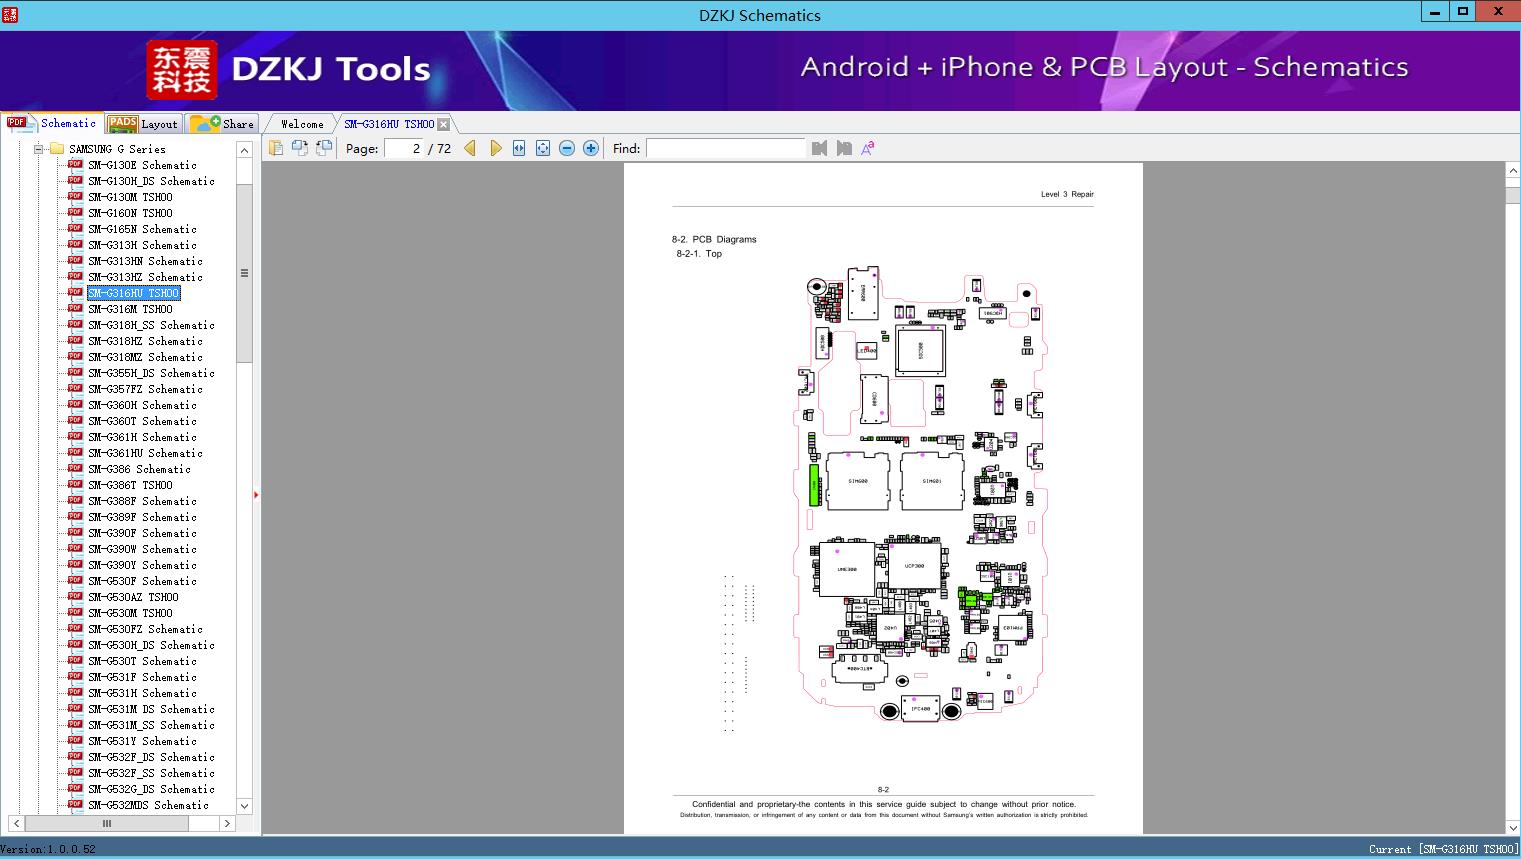Screen dimensions: 1521x859
Task: Click PDF icon beside SM-G313HZ Schematic
Action: click(75, 276)
